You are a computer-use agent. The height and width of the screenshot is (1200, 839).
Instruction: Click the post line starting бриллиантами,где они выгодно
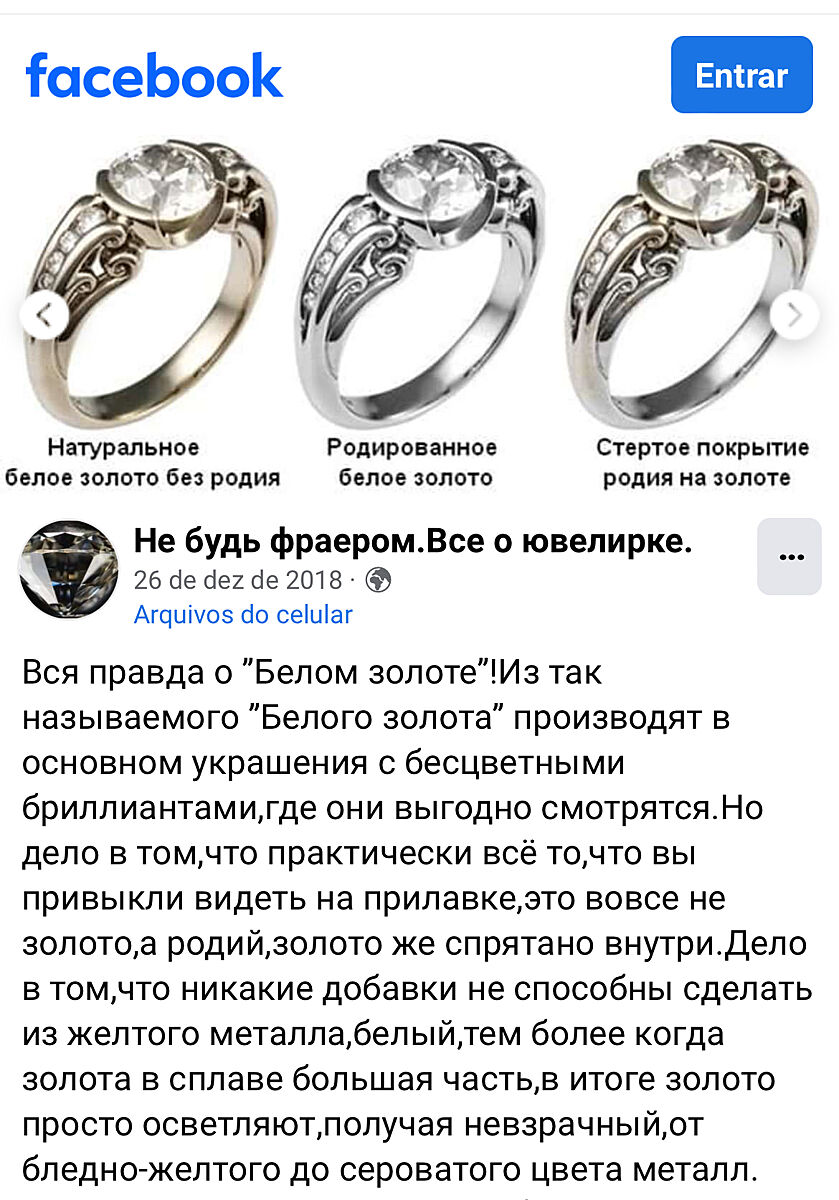coord(392,808)
